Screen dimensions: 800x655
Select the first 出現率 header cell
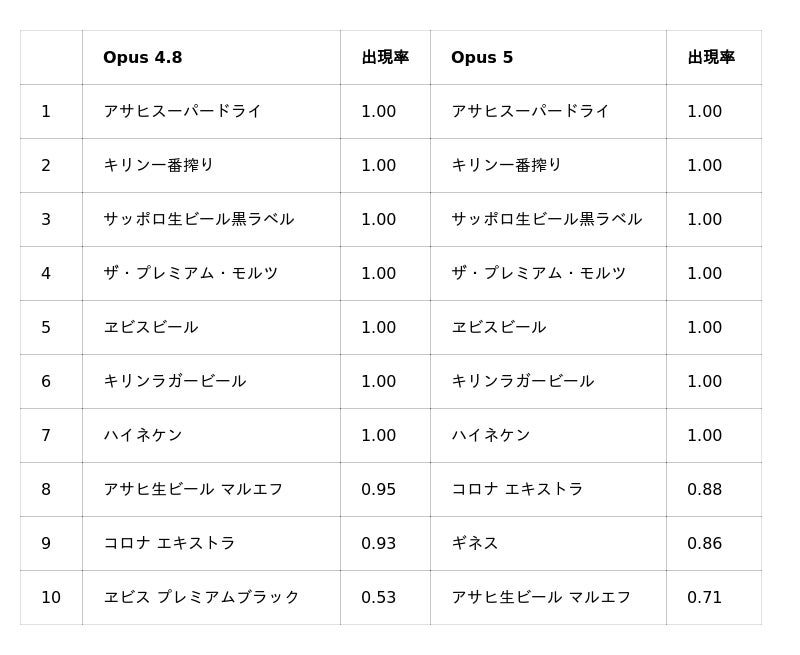(385, 57)
